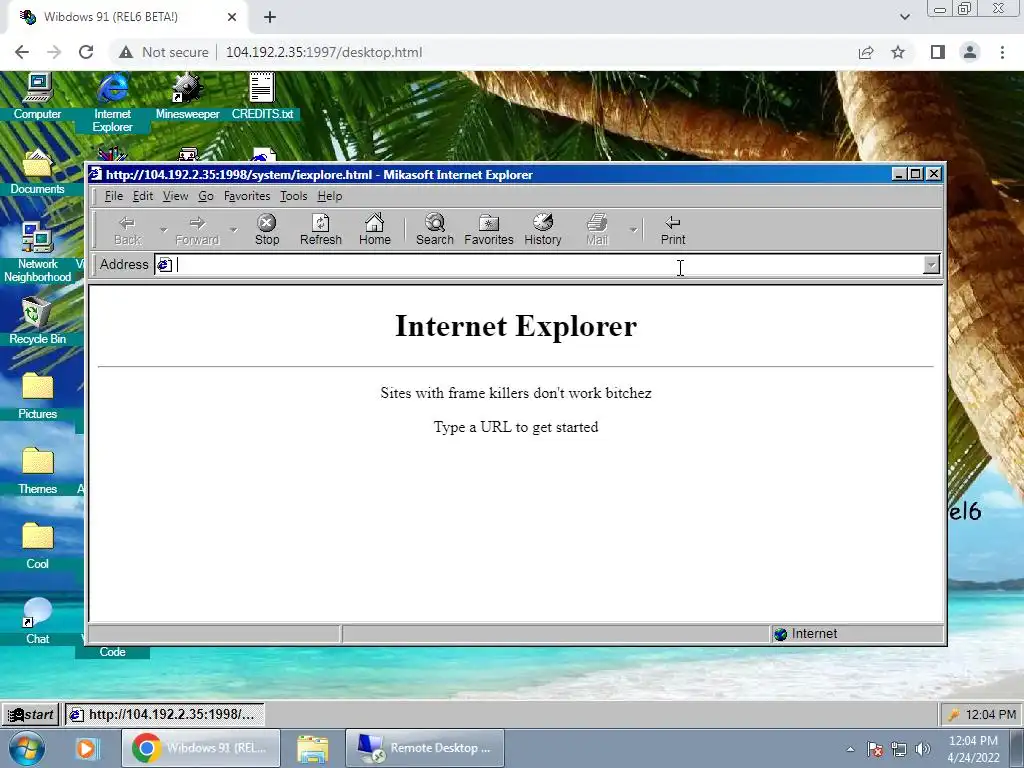Click the volume speaker tray icon
The height and width of the screenshot is (768, 1024).
coord(923,749)
